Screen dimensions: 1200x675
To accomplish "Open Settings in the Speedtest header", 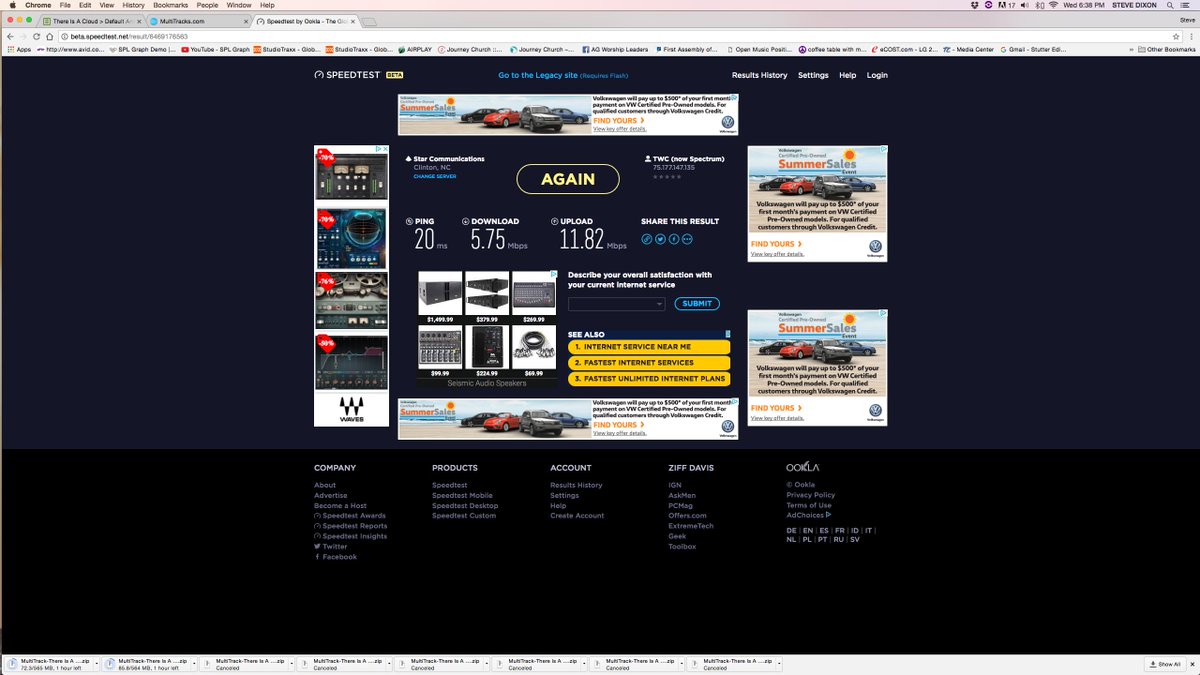I will (813, 75).
